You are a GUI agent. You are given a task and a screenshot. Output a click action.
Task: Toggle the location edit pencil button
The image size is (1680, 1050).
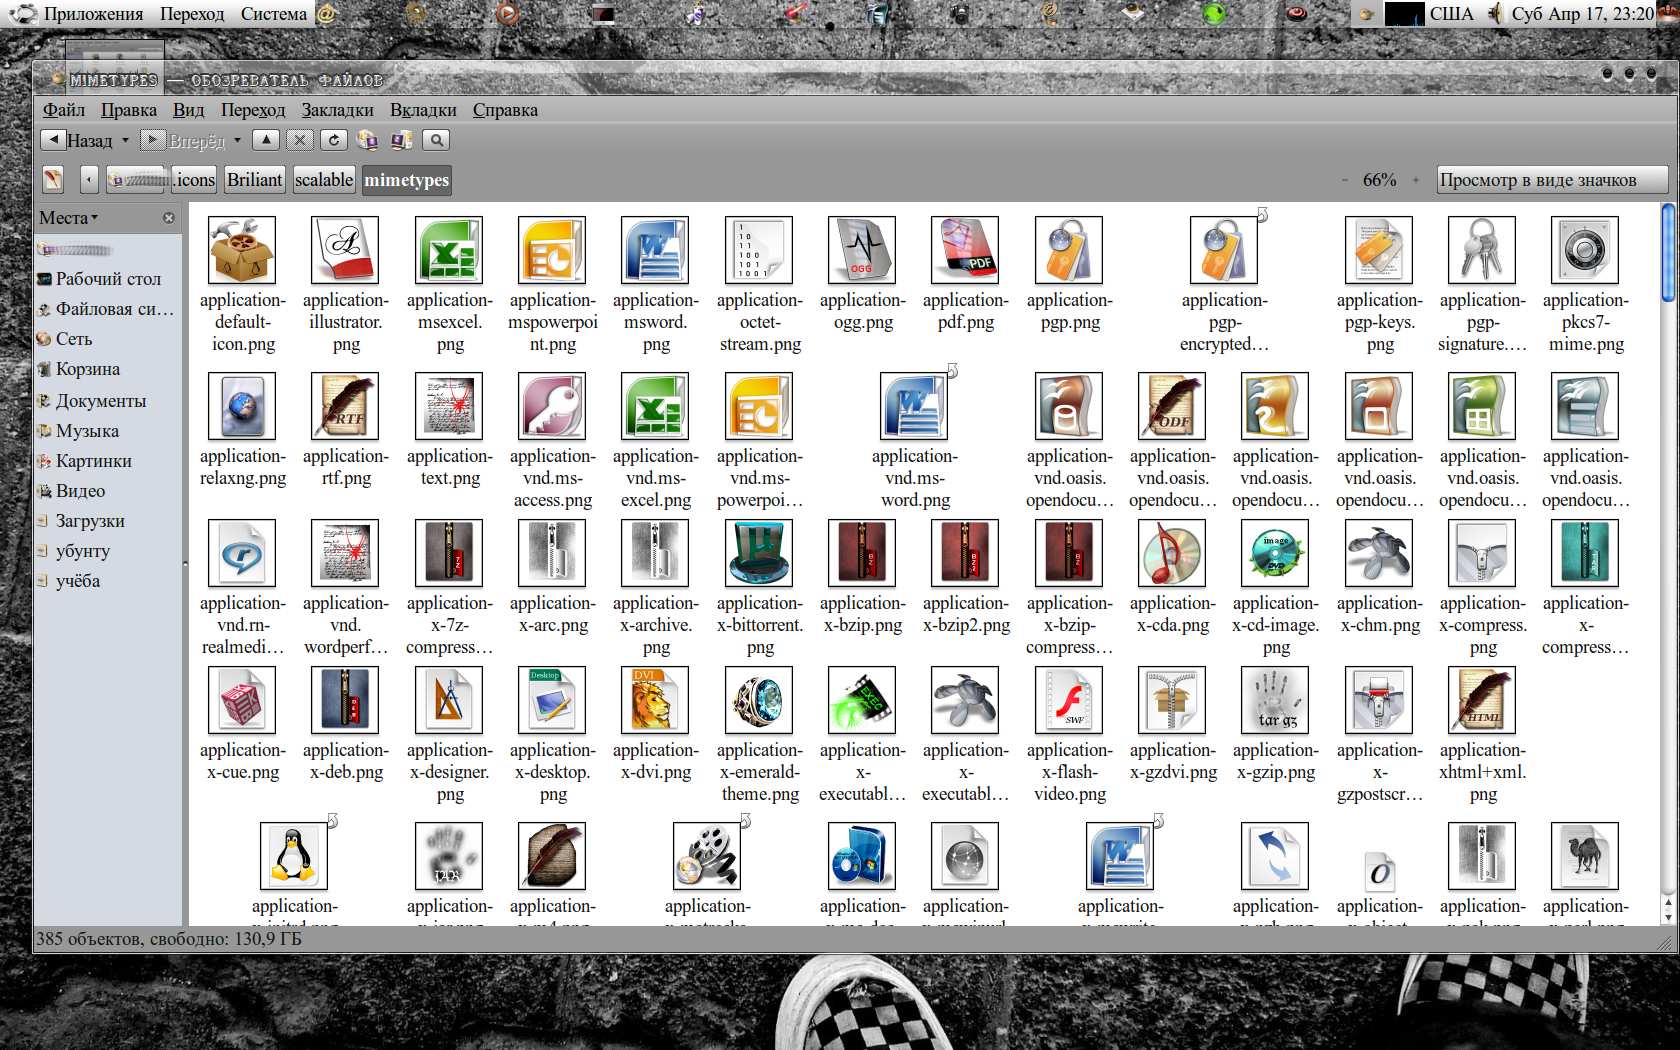[53, 180]
